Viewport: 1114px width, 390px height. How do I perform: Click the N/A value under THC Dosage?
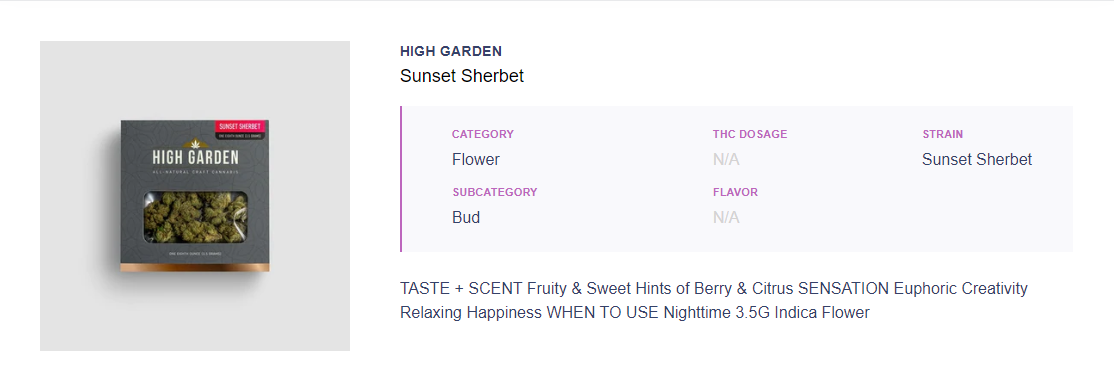click(x=726, y=160)
